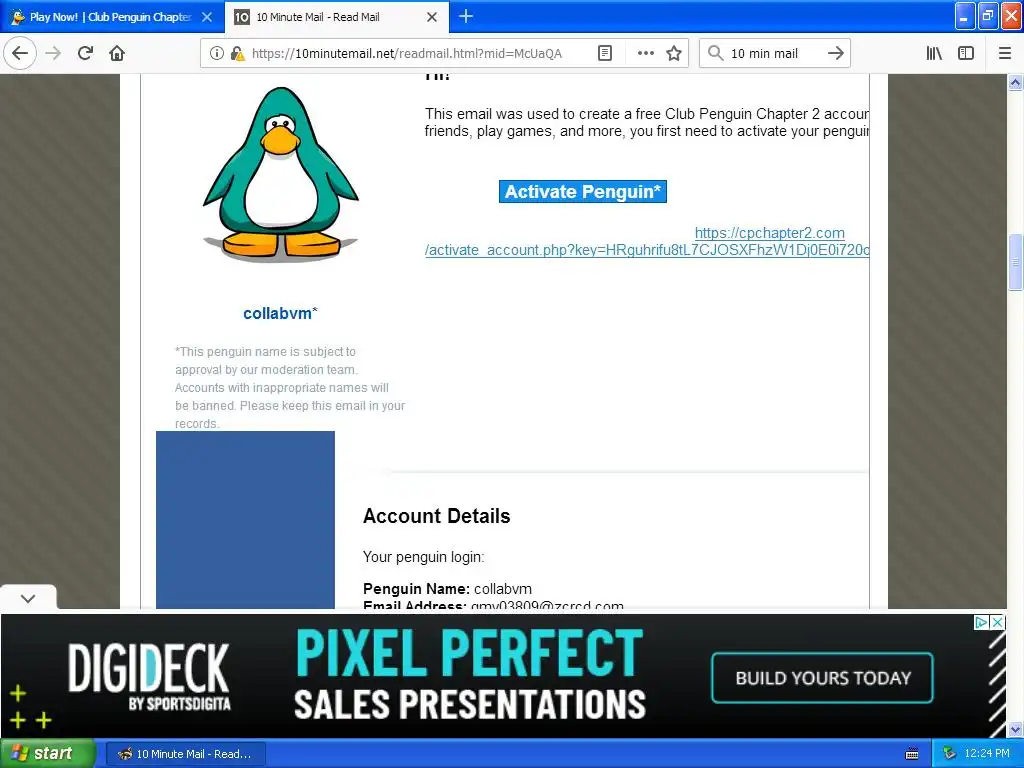Image resolution: width=1024 pixels, height=768 pixels.
Task: Bookmark this page with the star
Action: tap(674, 54)
